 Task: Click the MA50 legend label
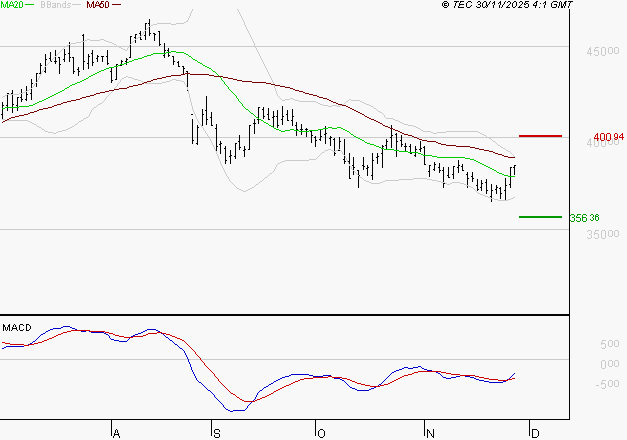click(x=98, y=5)
